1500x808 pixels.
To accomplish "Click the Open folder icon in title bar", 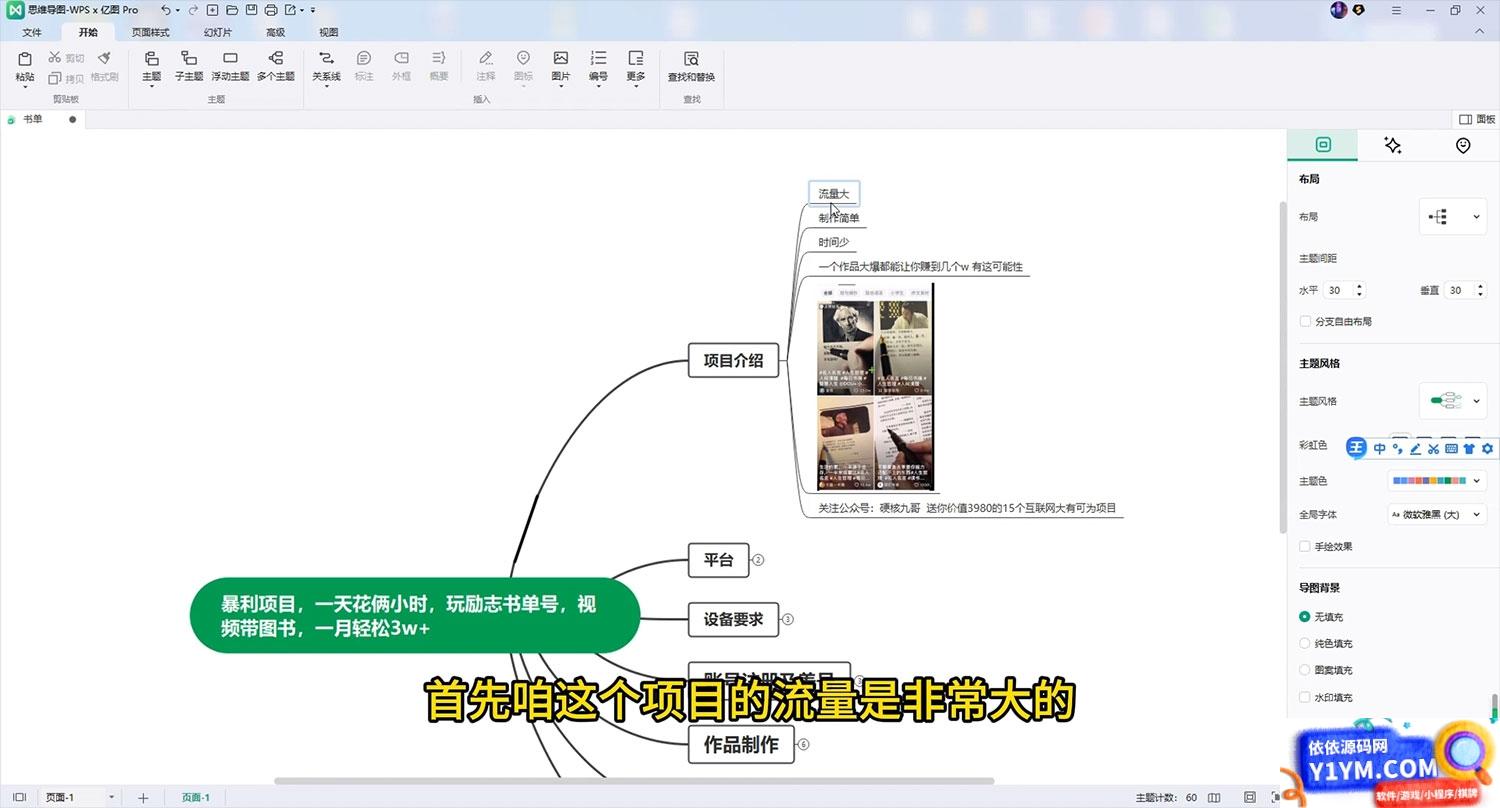I will [231, 10].
